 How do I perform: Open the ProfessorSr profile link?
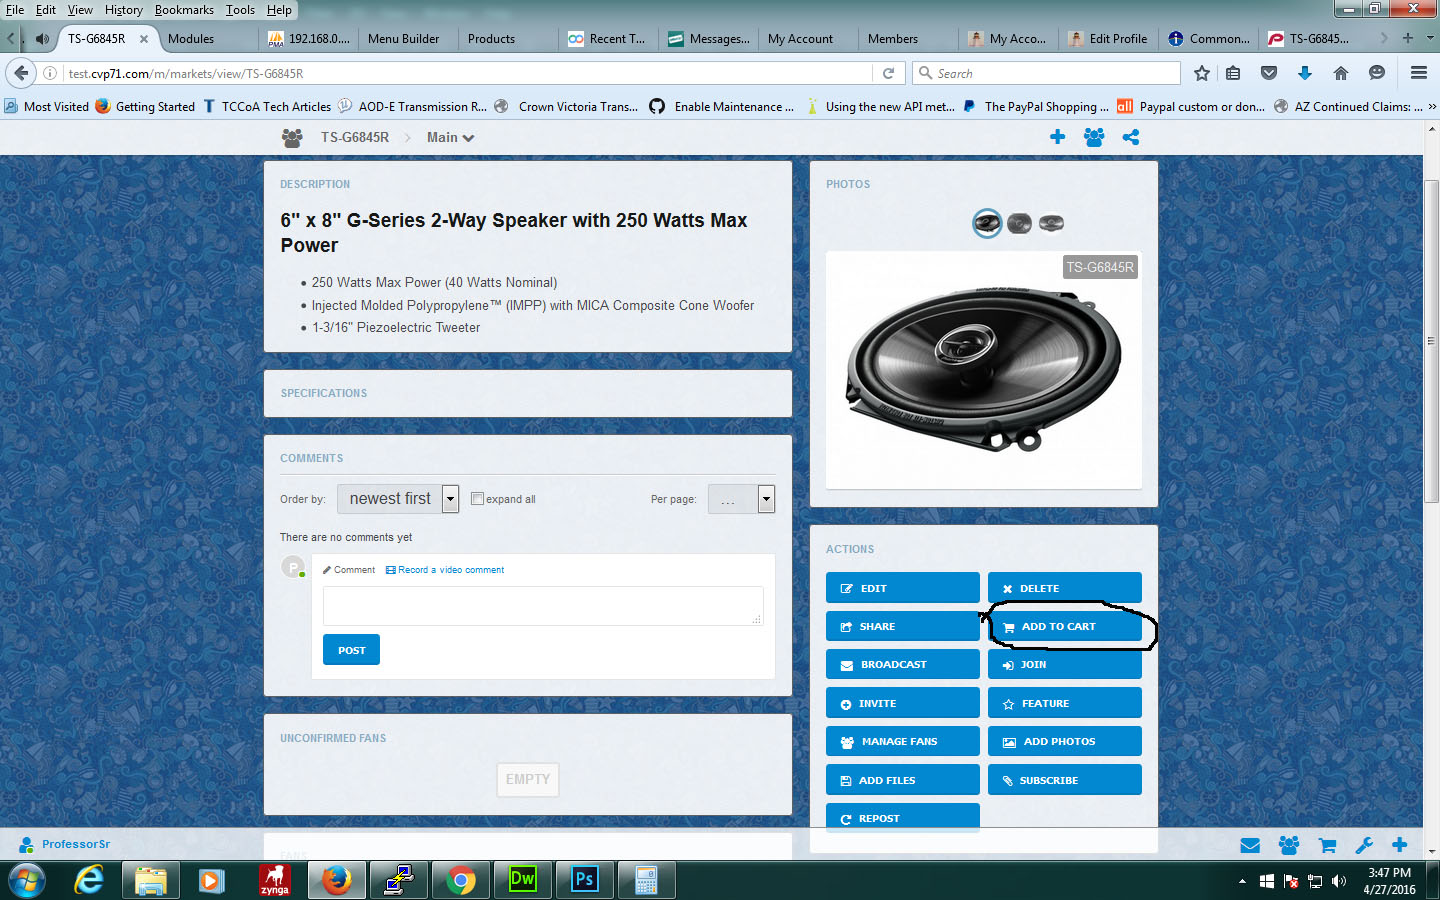(66, 844)
